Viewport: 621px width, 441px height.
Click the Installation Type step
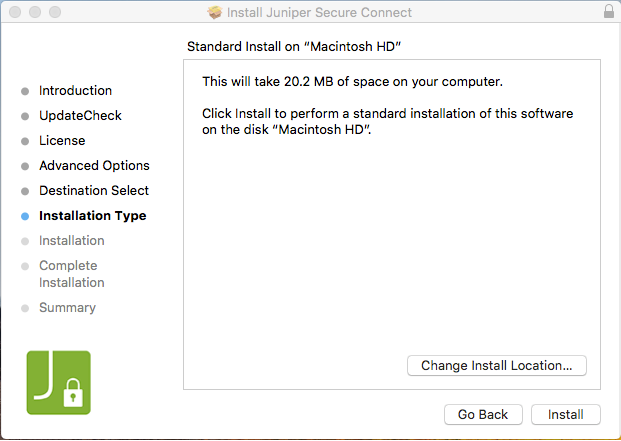pos(92,216)
